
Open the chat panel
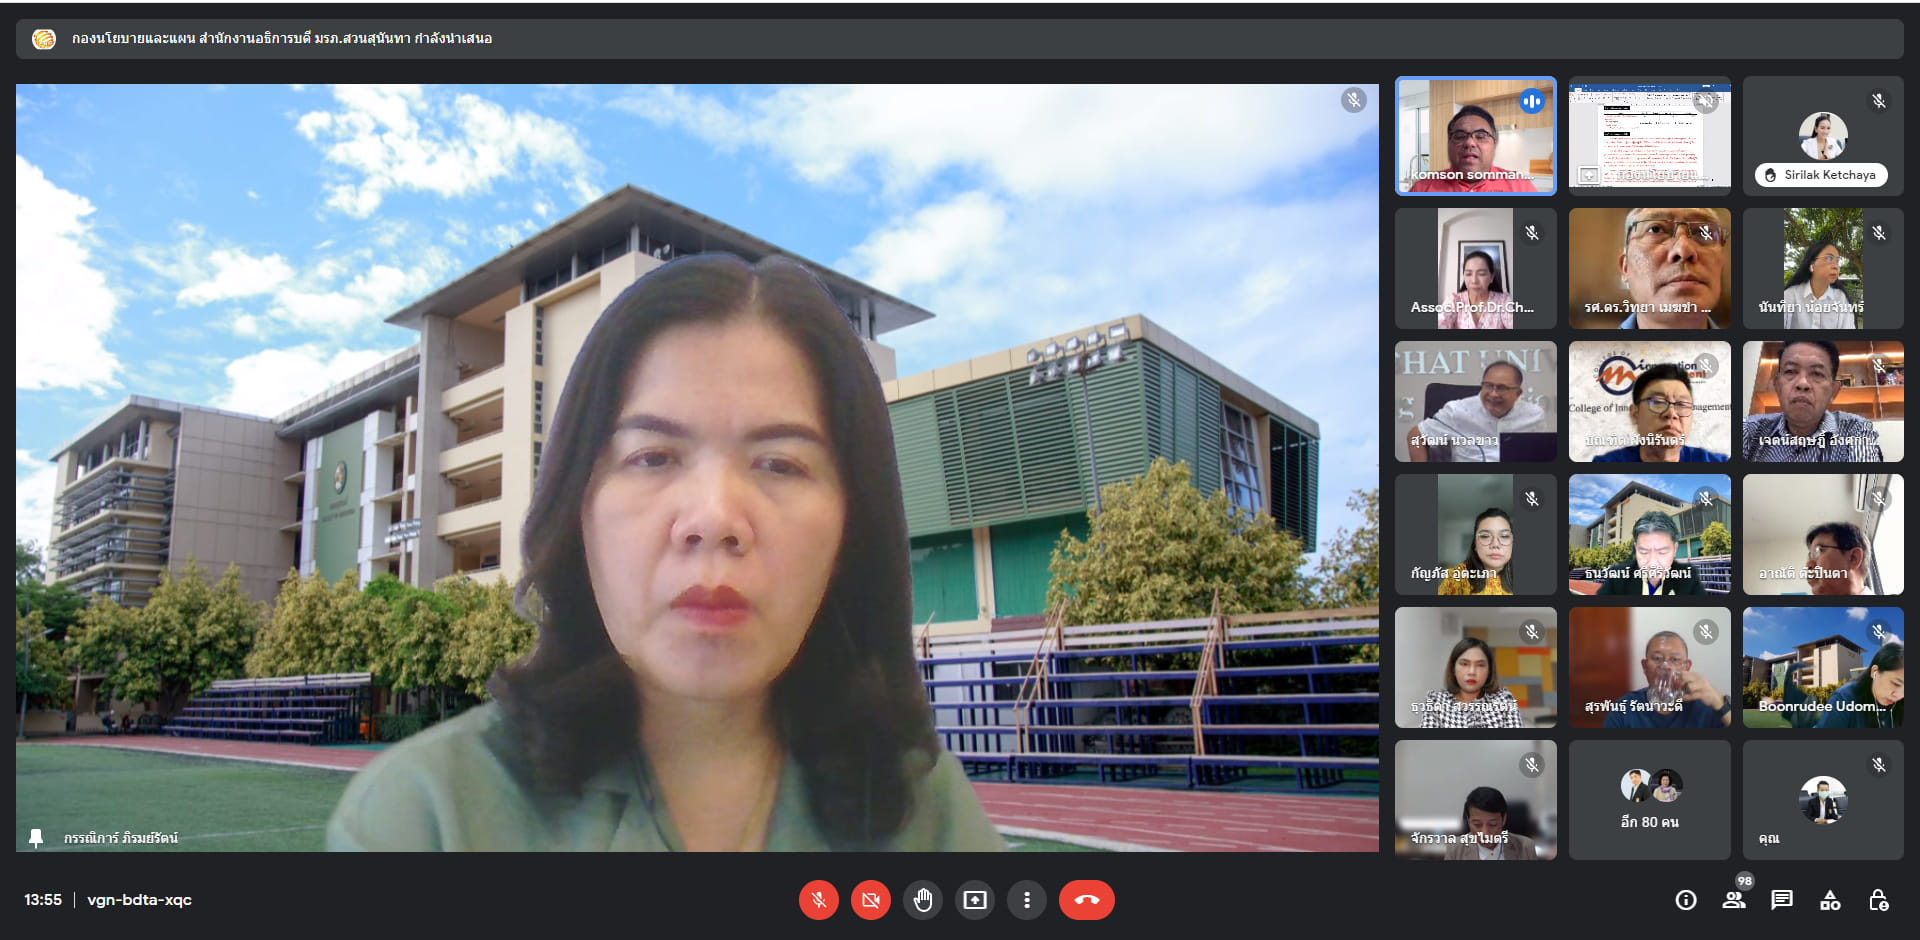click(1782, 900)
